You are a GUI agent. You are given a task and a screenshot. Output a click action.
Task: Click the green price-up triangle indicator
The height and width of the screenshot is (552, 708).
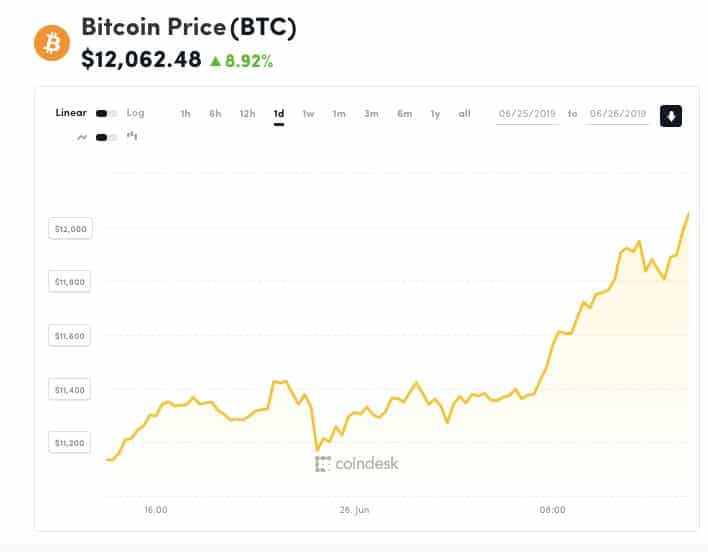(x=215, y=61)
